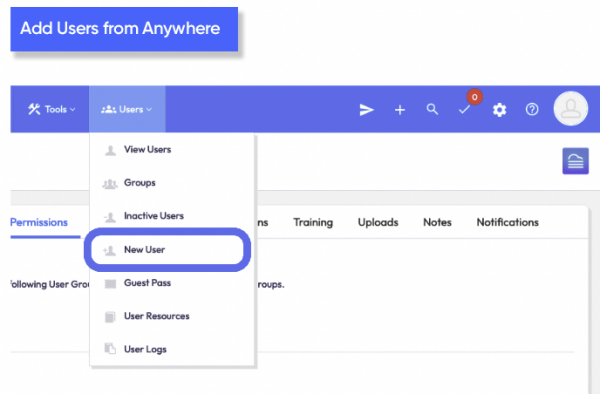600x394 pixels.
Task: Select View Users from the menu
Action: click(x=172, y=150)
